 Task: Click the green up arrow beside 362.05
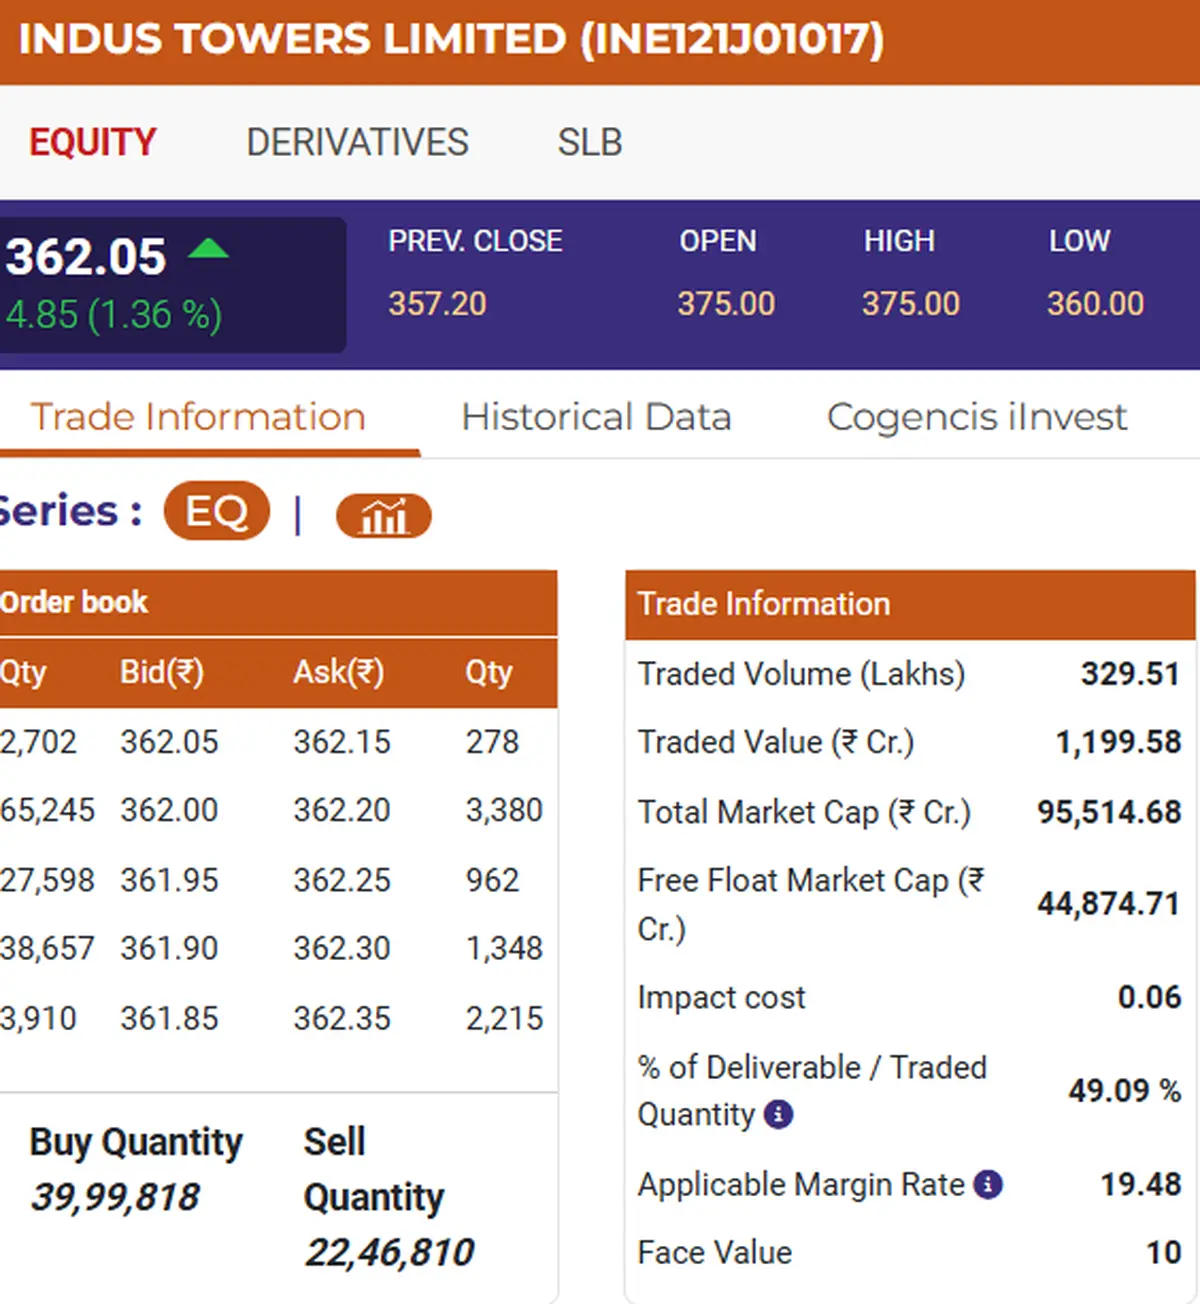pyautogui.click(x=208, y=248)
